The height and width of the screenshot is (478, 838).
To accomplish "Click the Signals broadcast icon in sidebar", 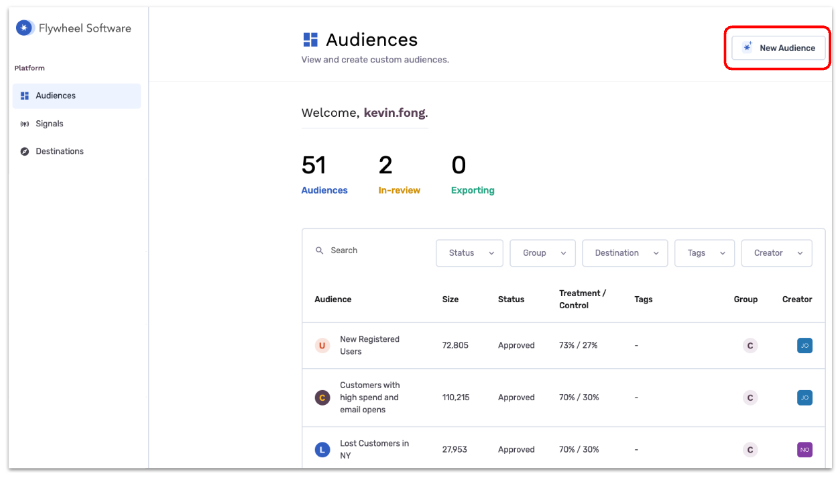I will [x=25, y=124].
